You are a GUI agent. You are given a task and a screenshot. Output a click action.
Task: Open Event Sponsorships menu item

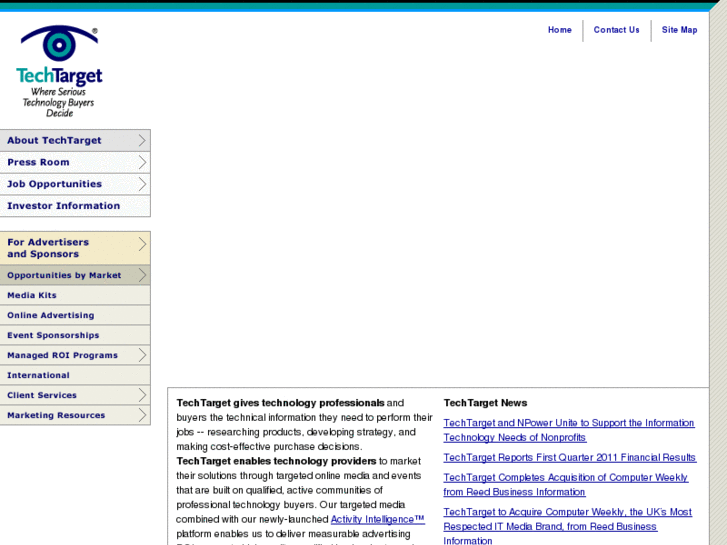point(75,335)
